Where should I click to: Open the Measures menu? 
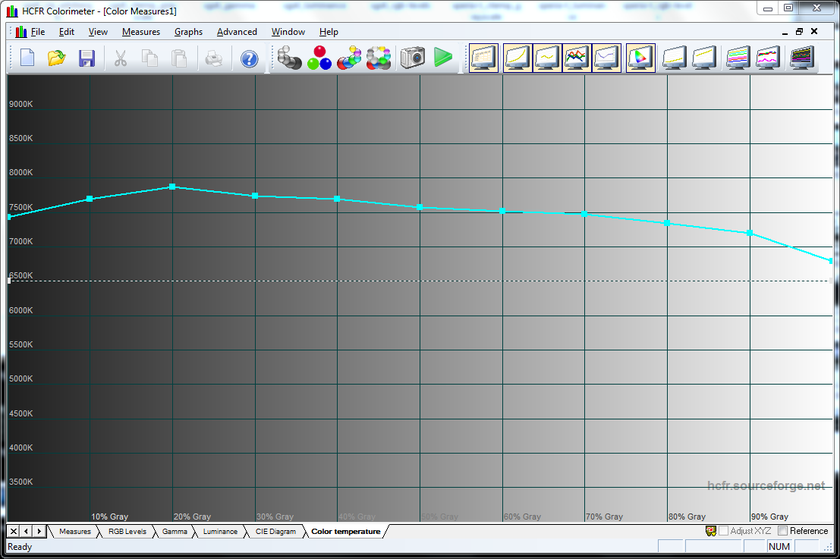pos(141,32)
